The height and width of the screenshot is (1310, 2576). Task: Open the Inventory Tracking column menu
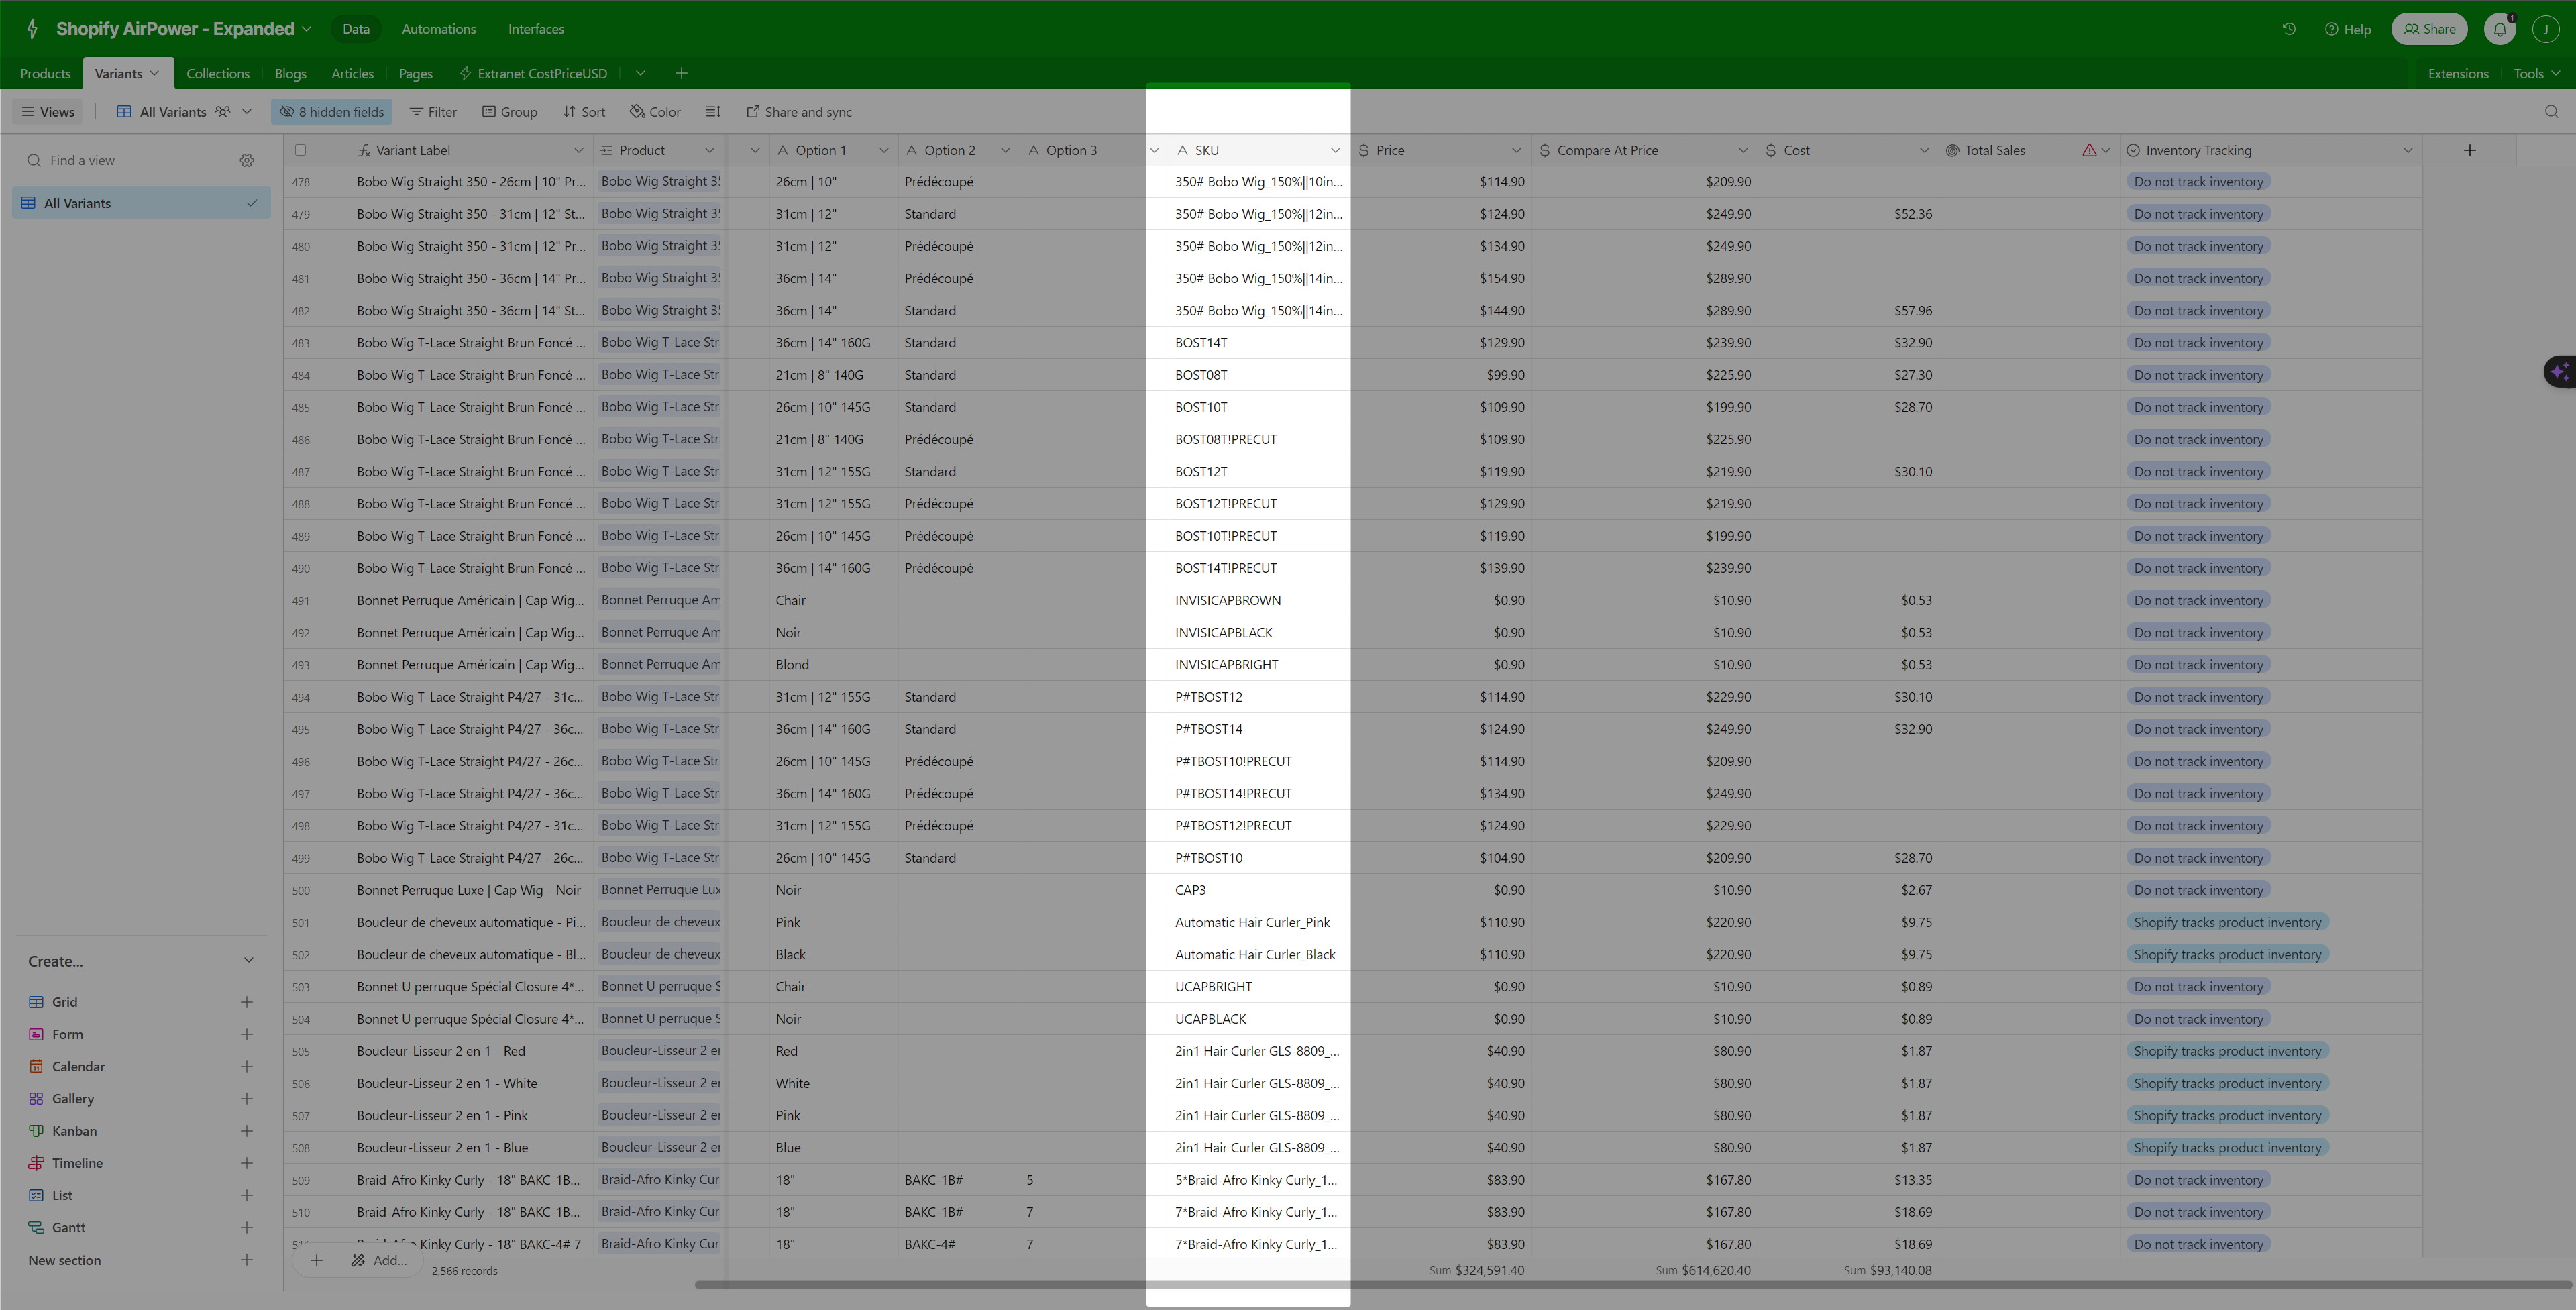2407,150
